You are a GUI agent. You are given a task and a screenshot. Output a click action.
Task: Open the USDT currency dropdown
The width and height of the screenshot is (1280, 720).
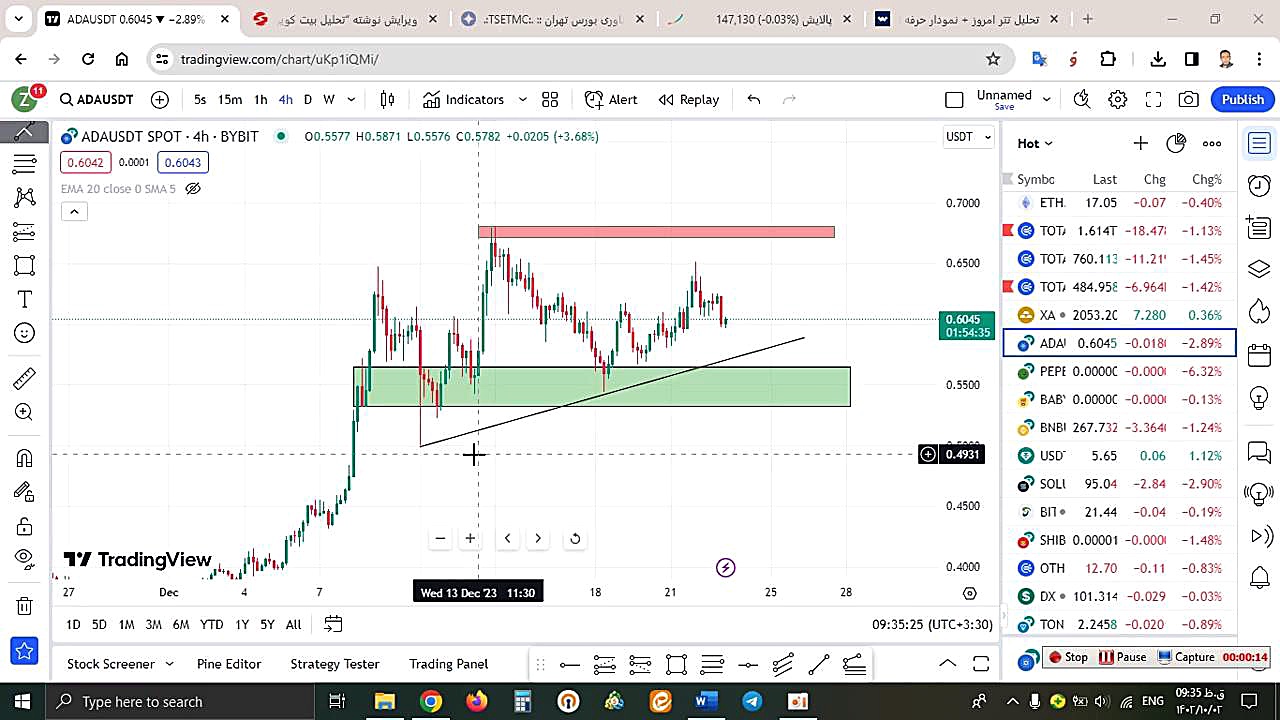pyautogui.click(x=968, y=136)
